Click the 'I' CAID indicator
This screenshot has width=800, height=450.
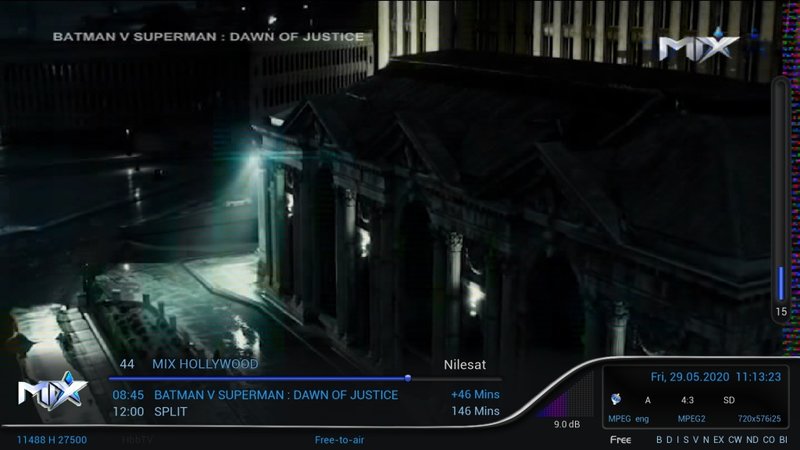(x=678, y=440)
